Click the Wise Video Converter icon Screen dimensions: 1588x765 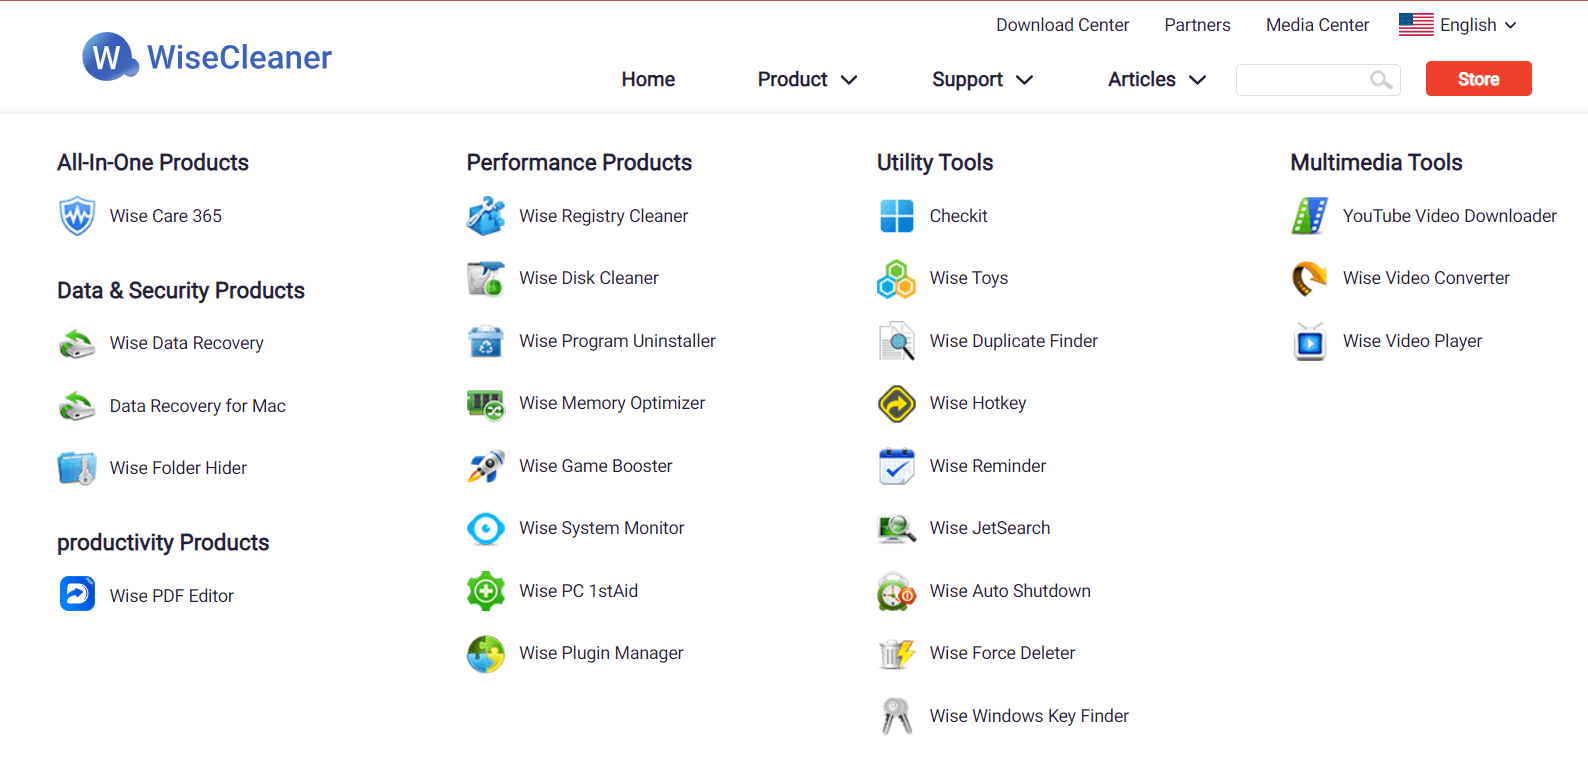1310,279
